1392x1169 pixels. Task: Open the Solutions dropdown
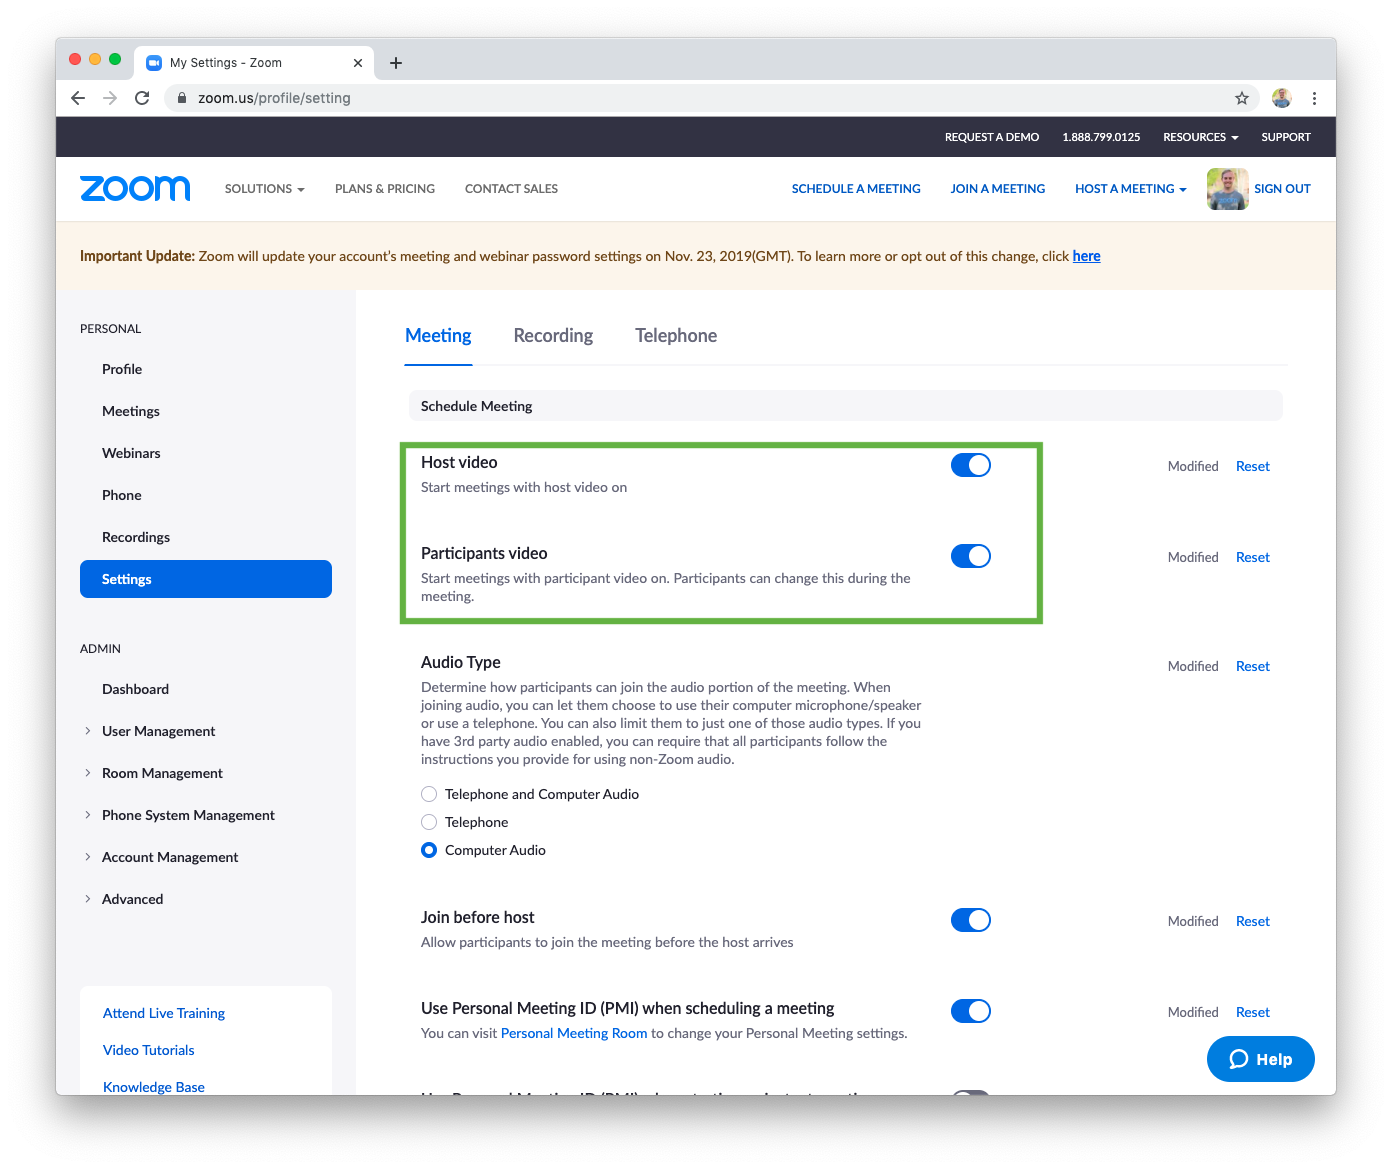pos(264,189)
